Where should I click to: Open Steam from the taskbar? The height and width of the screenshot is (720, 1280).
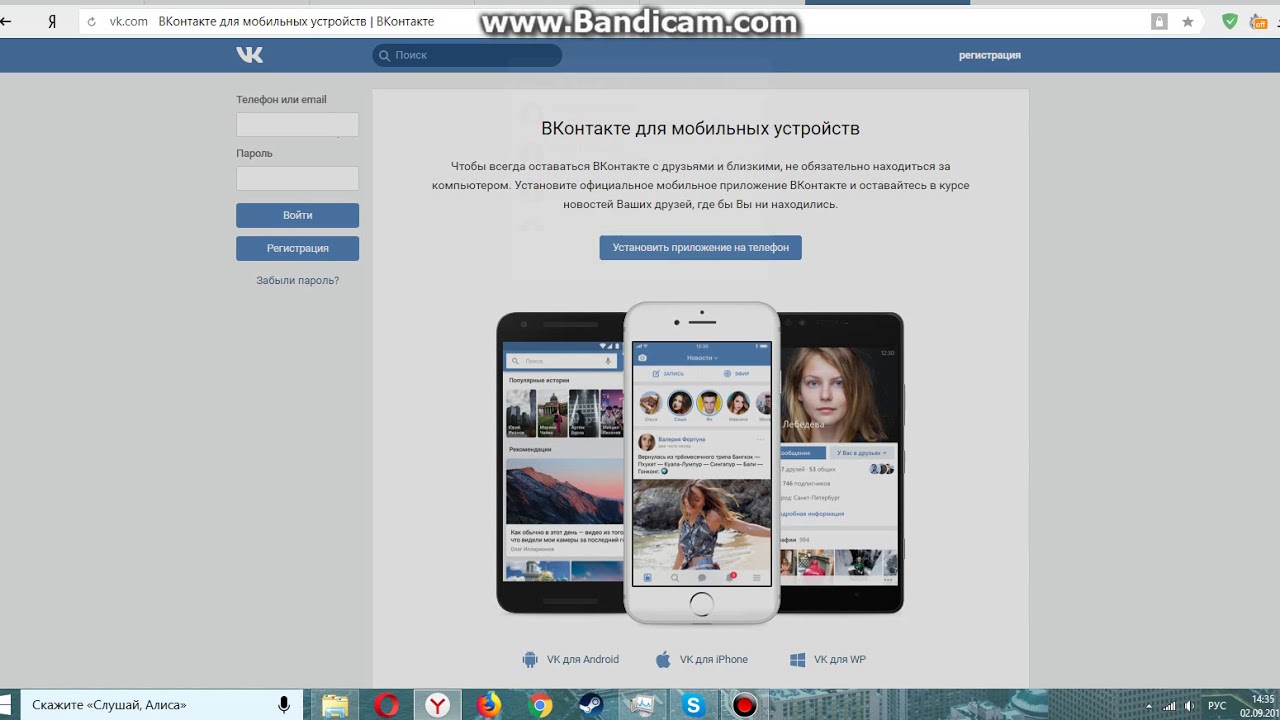591,705
